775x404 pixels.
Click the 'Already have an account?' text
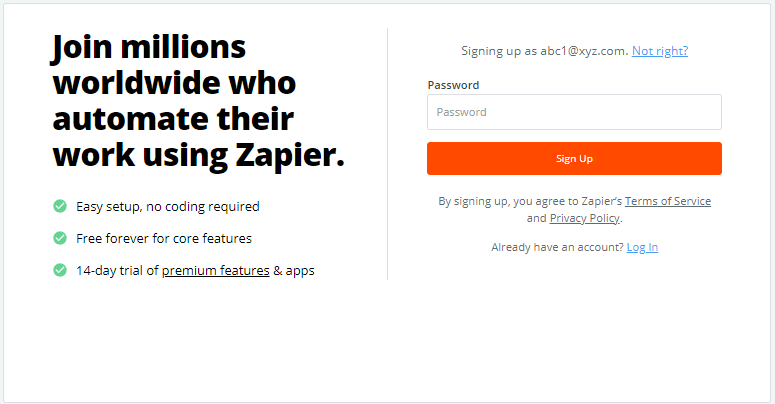point(557,247)
